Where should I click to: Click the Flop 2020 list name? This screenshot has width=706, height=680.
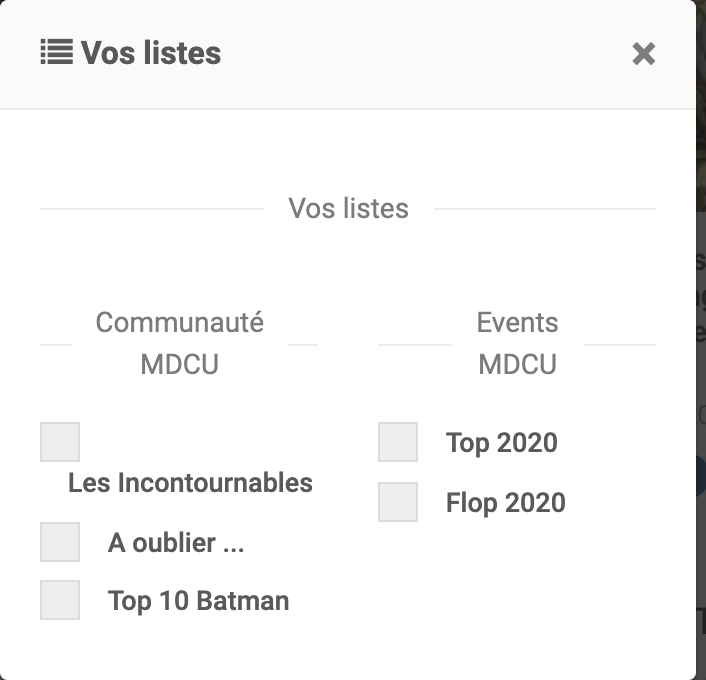506,503
